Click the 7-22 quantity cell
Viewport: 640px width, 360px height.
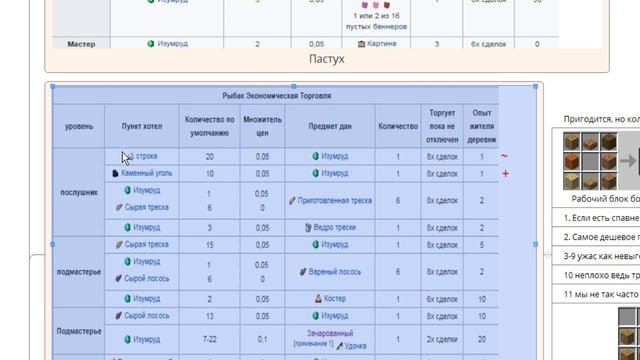click(x=209, y=340)
